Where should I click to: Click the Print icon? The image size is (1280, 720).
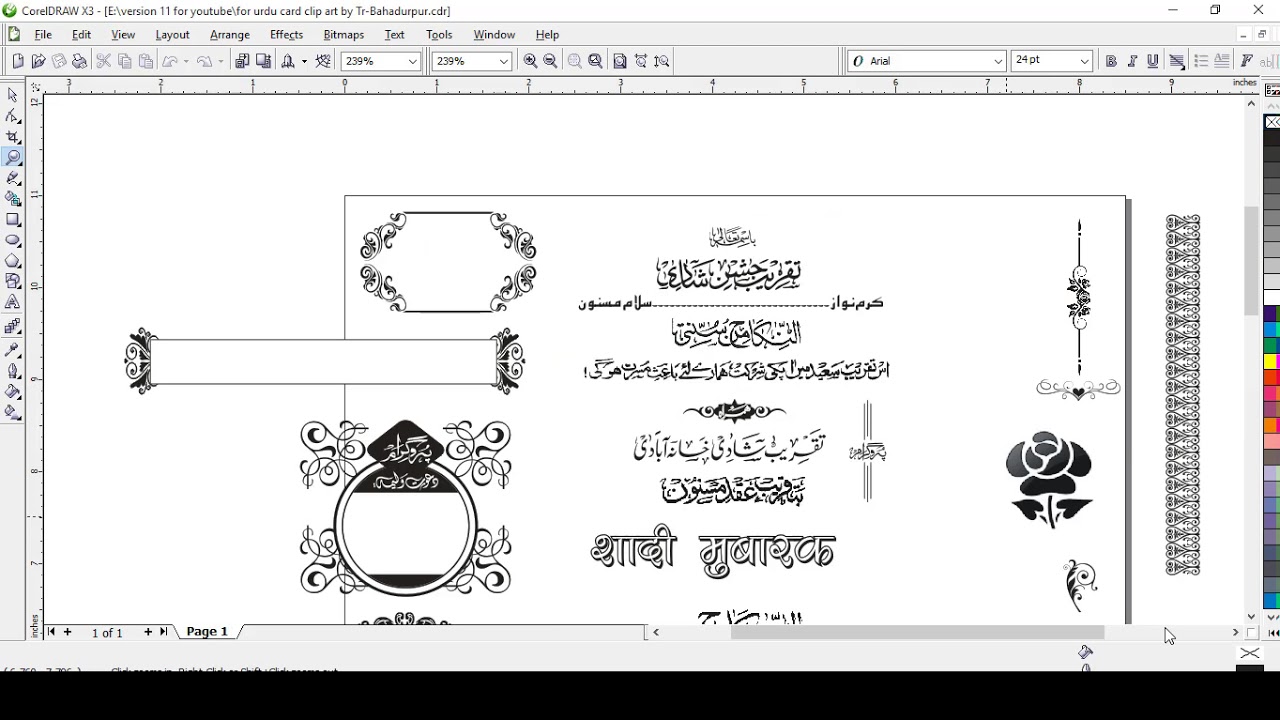tap(79, 61)
